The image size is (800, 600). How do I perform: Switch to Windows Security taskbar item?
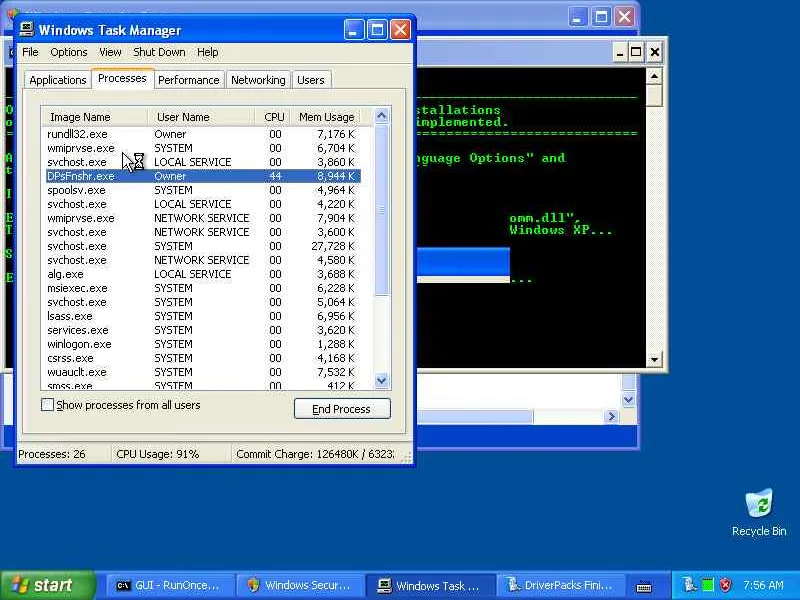[x=300, y=586]
